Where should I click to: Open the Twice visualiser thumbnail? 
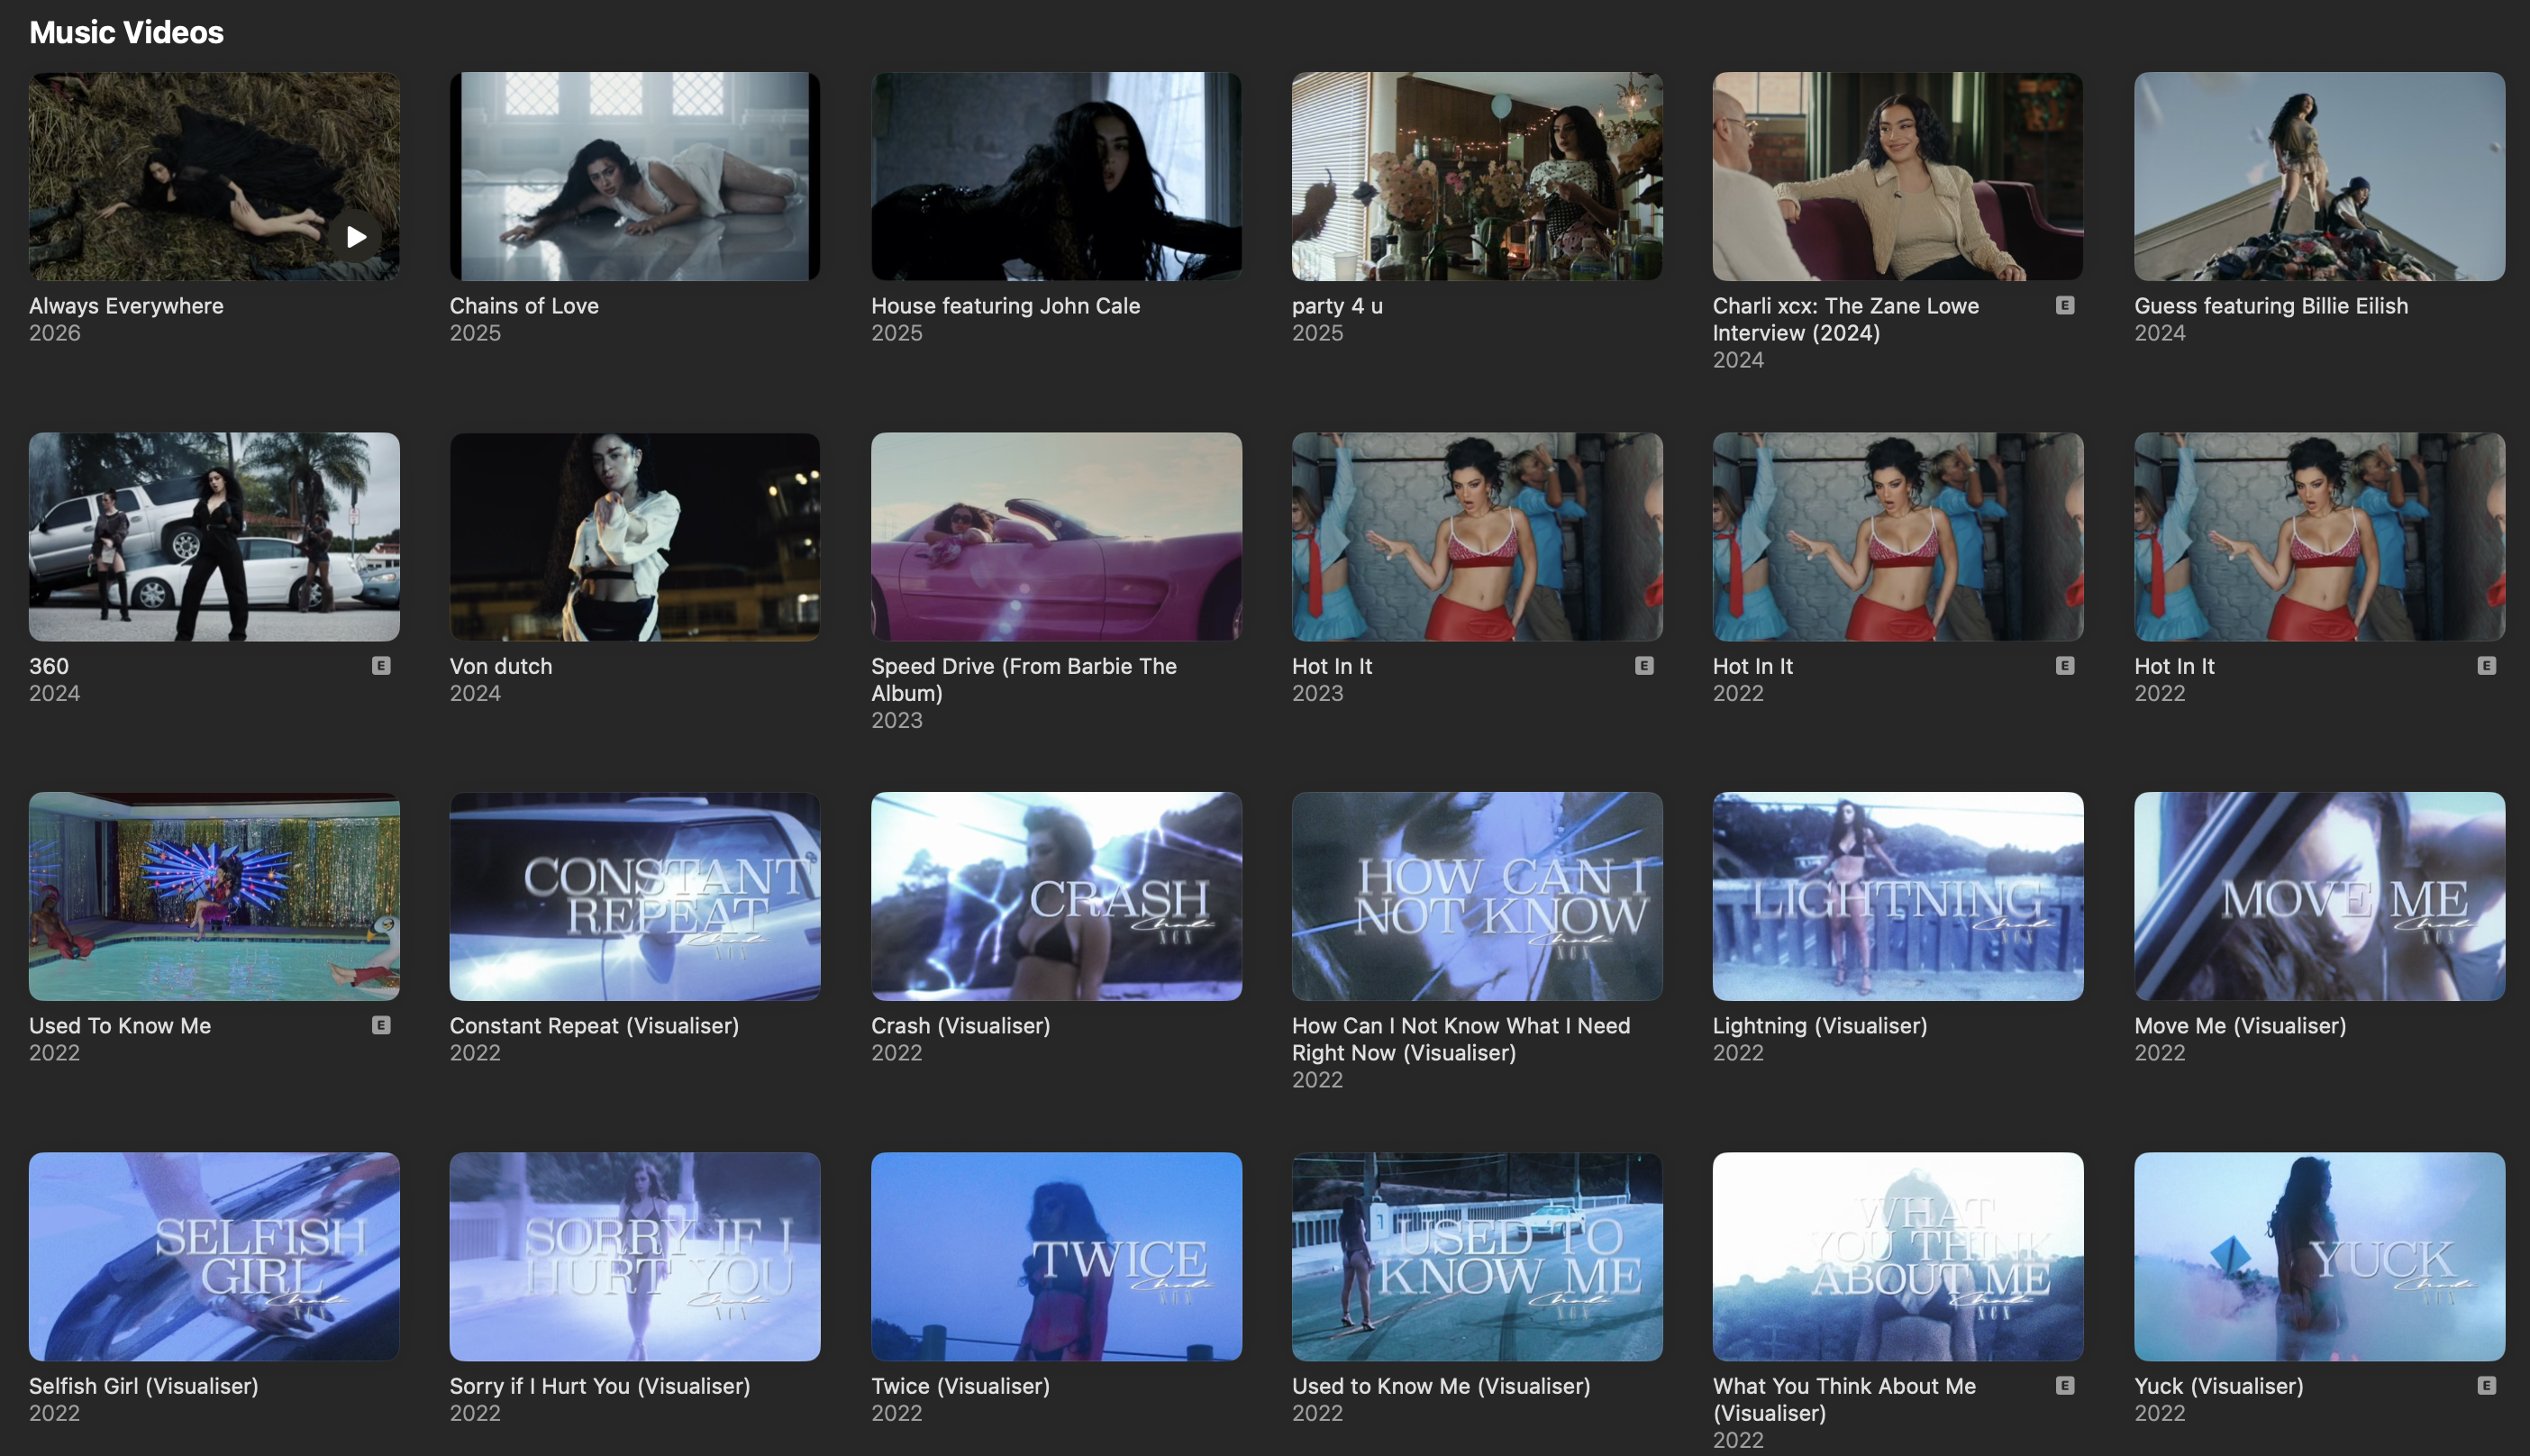click(x=1056, y=1256)
